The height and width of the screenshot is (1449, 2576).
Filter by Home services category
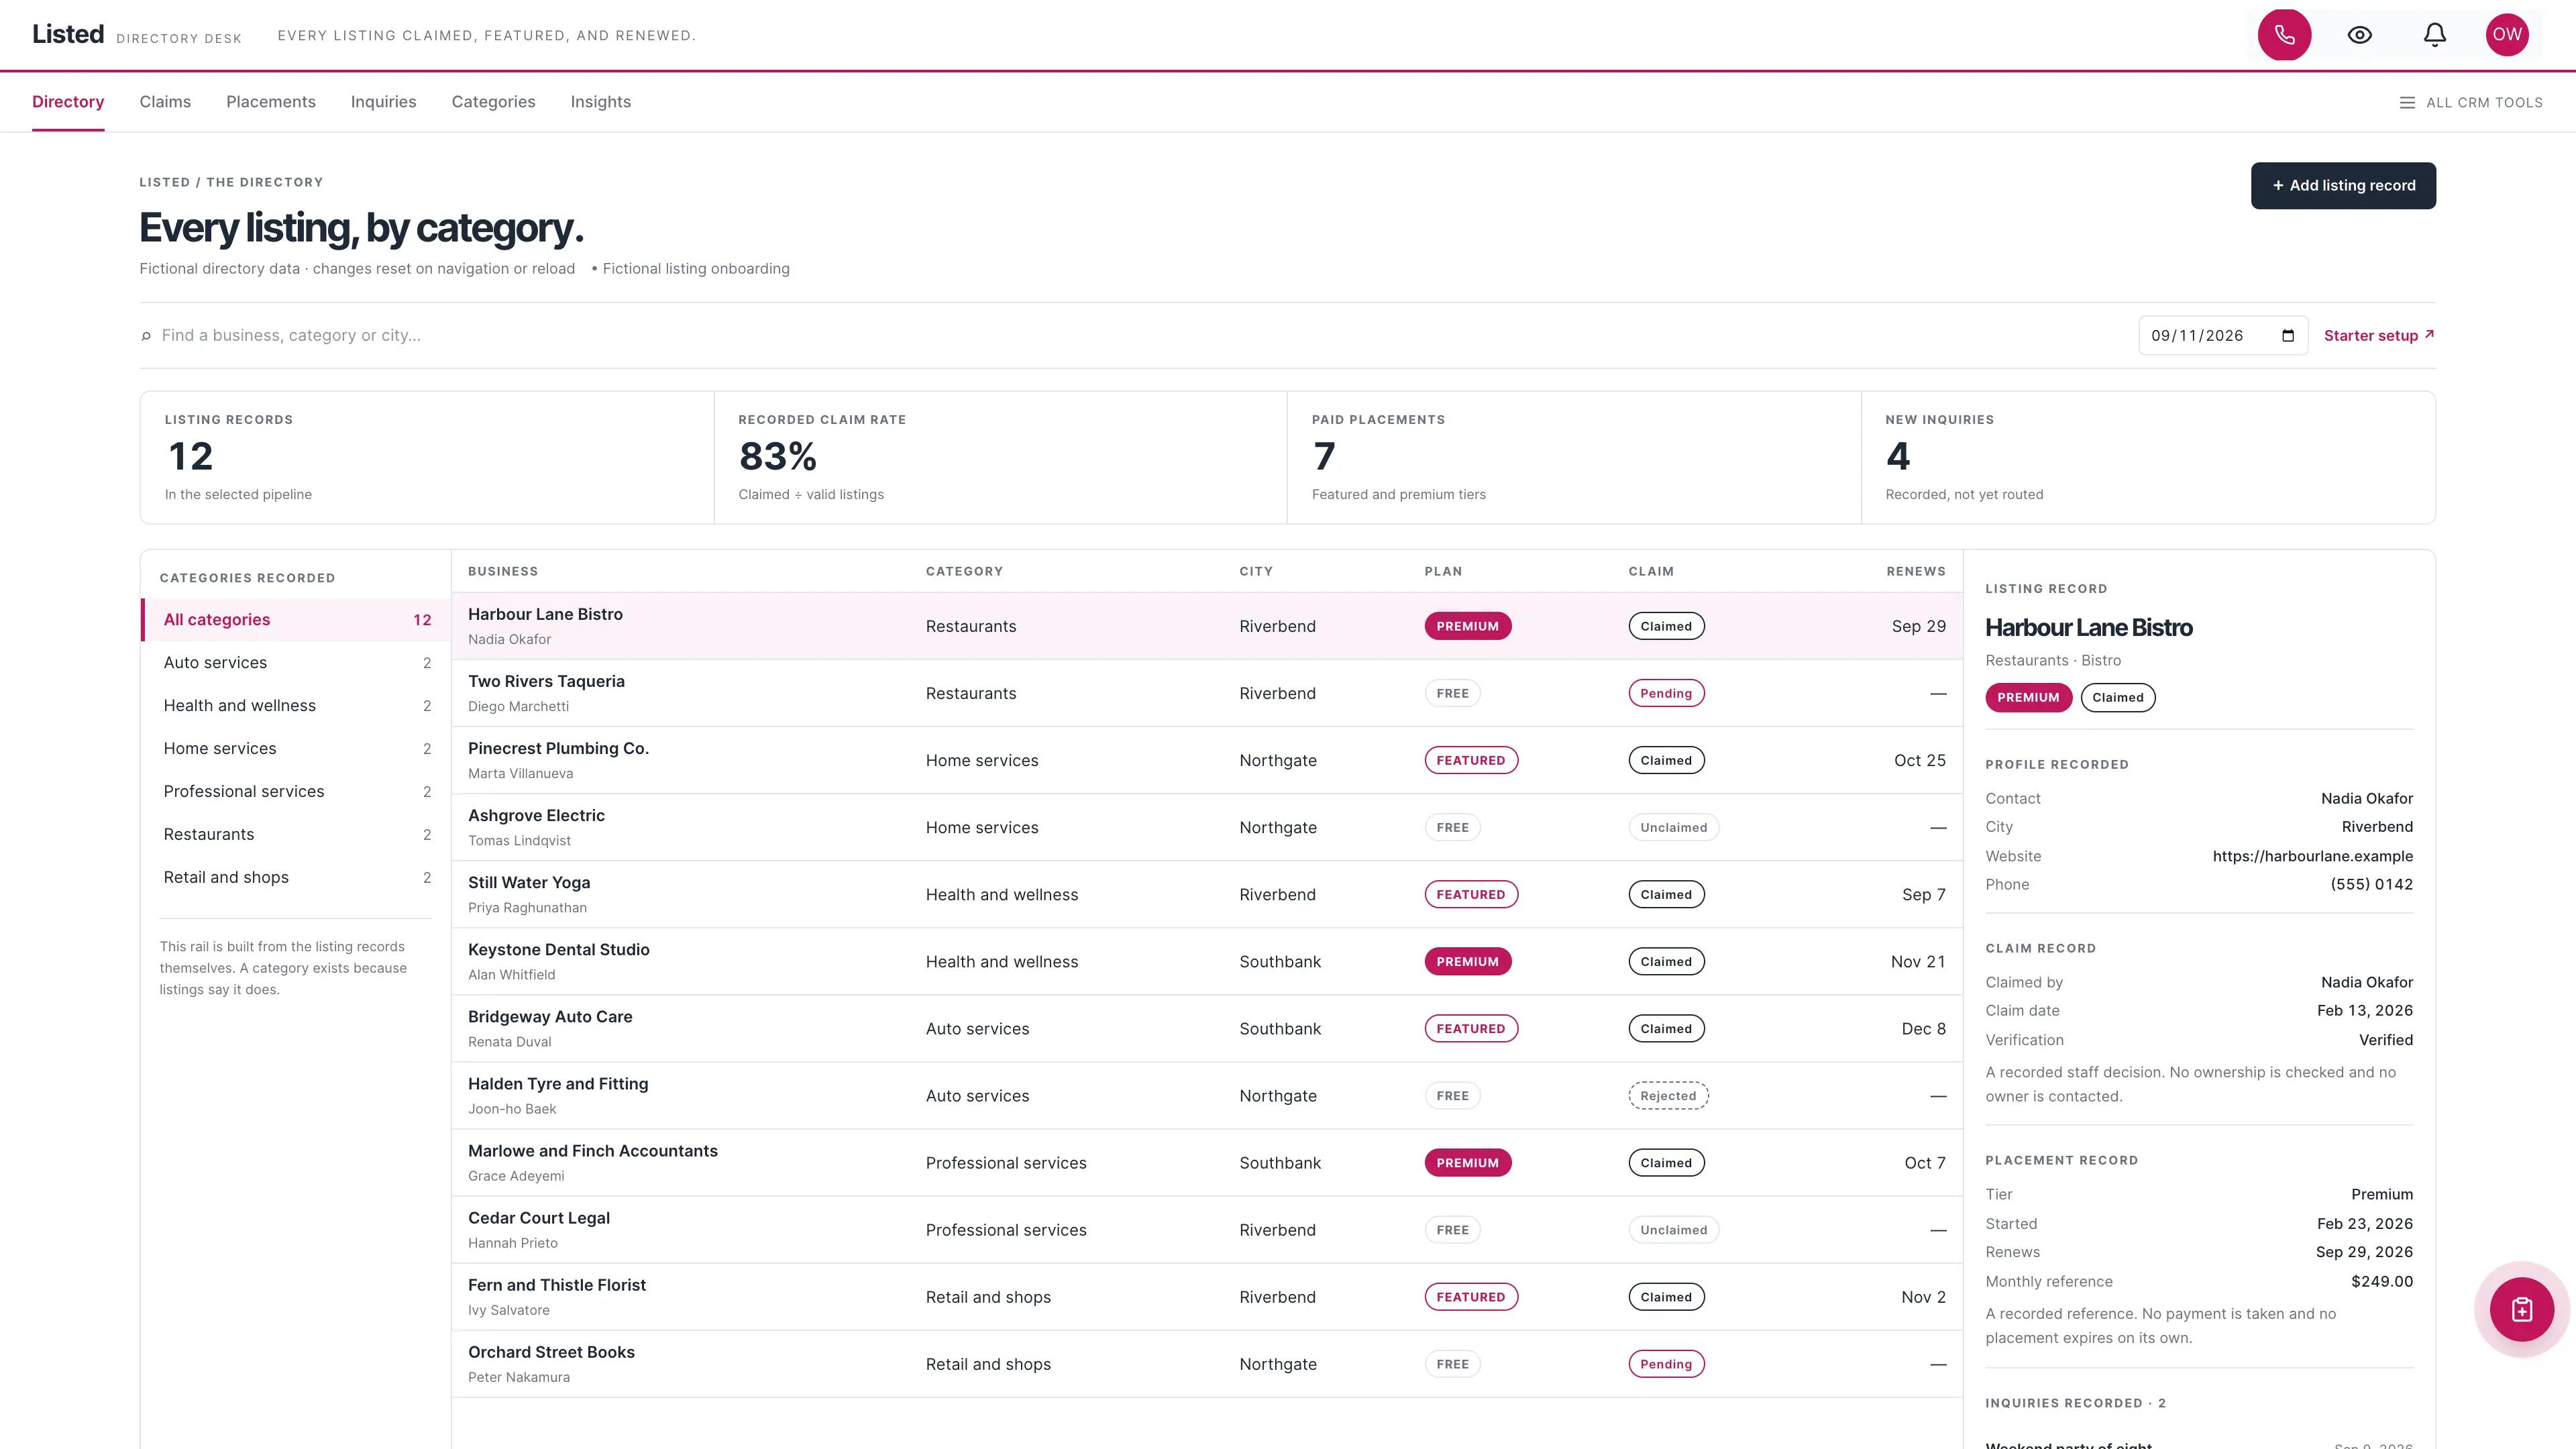pyautogui.click(x=297, y=749)
